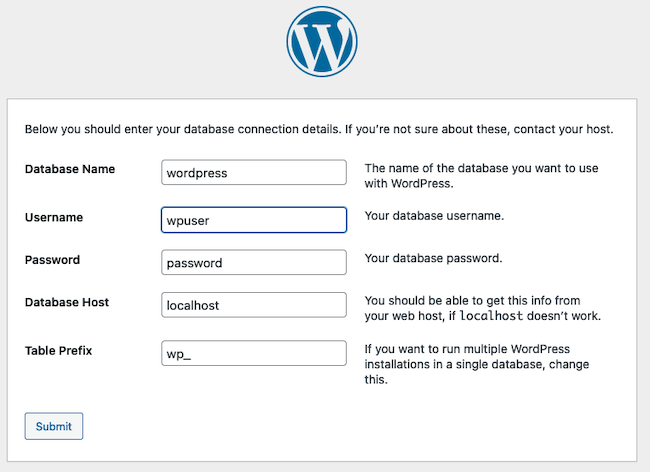The height and width of the screenshot is (472, 650).
Task: Focus the Database Name input field
Action: (x=253, y=173)
